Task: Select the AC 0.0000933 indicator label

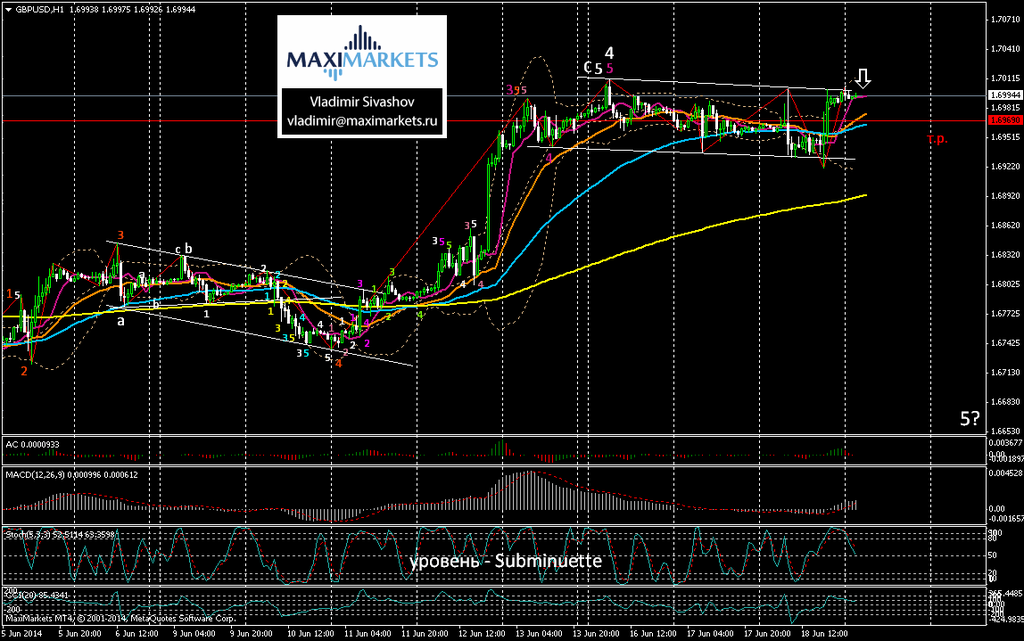Action: coord(33,445)
